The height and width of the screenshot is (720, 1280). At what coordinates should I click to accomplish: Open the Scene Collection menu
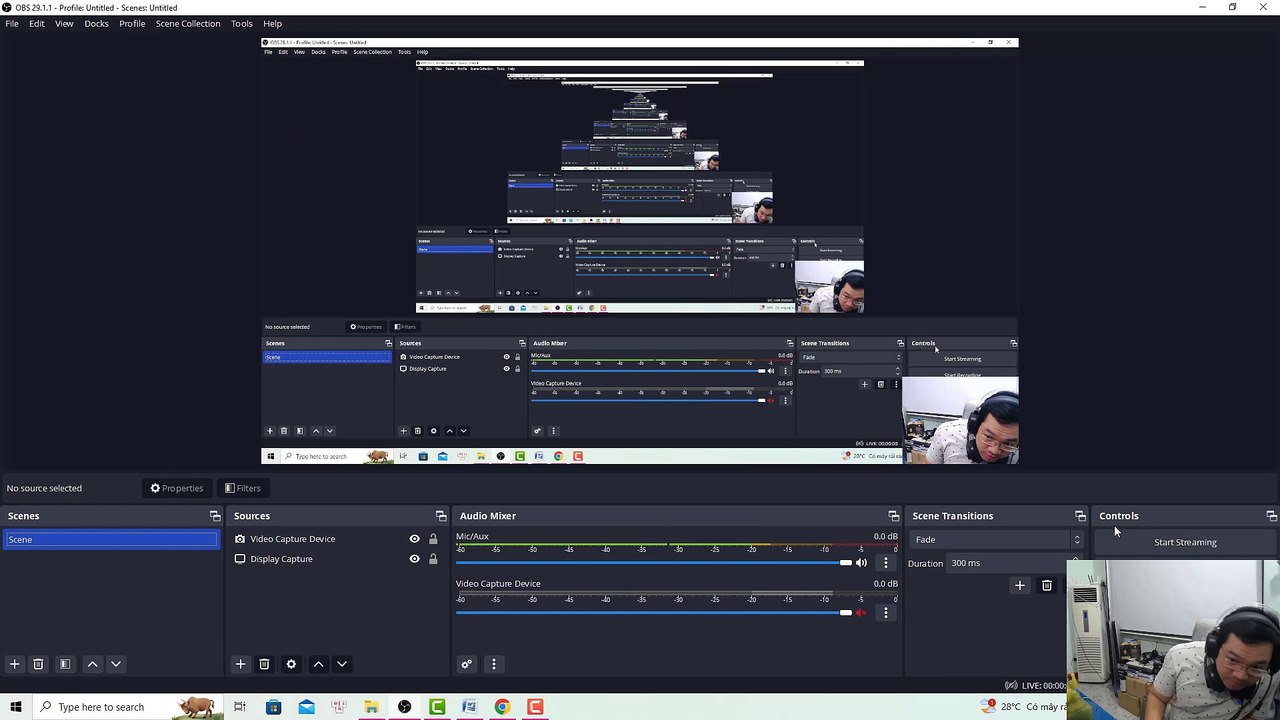coord(188,23)
